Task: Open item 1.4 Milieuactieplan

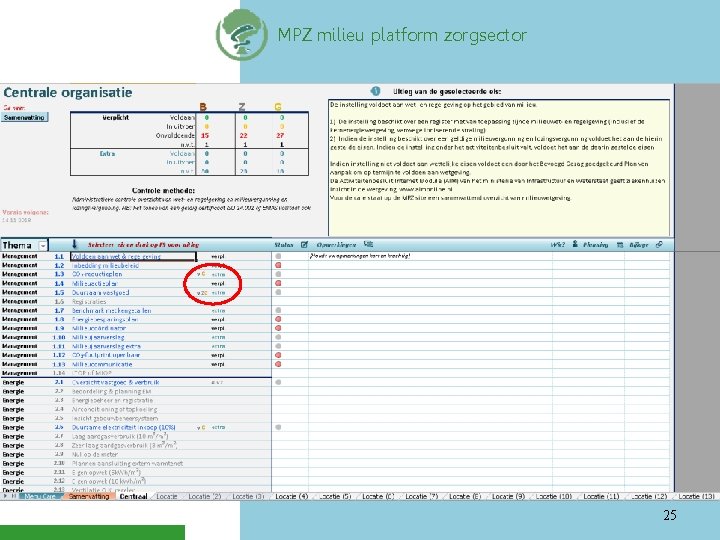Action: click(x=95, y=283)
